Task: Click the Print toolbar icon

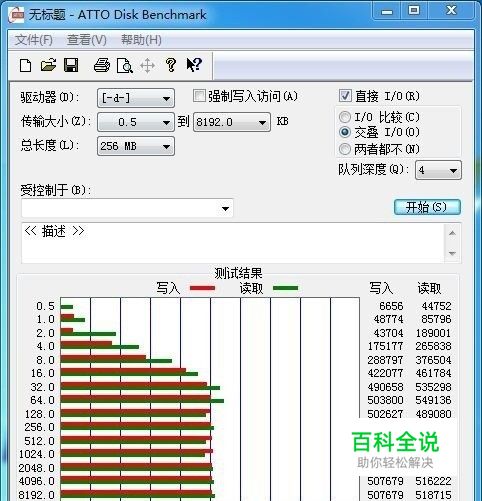Action: pos(102,65)
